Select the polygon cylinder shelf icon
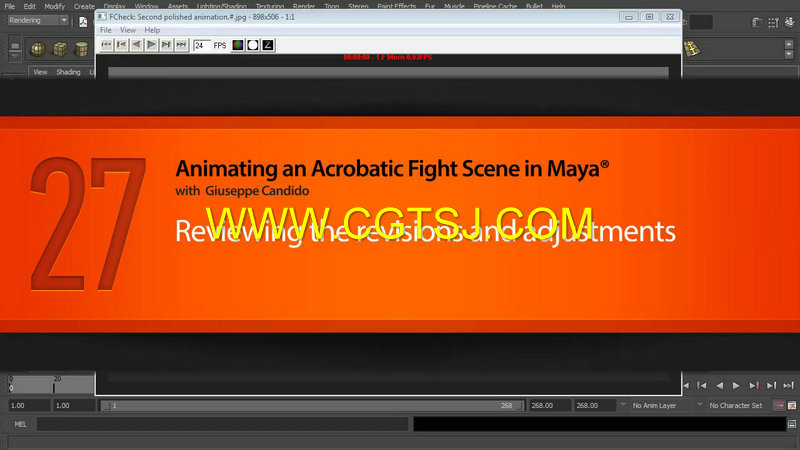This screenshot has height=450, width=800. [82, 49]
